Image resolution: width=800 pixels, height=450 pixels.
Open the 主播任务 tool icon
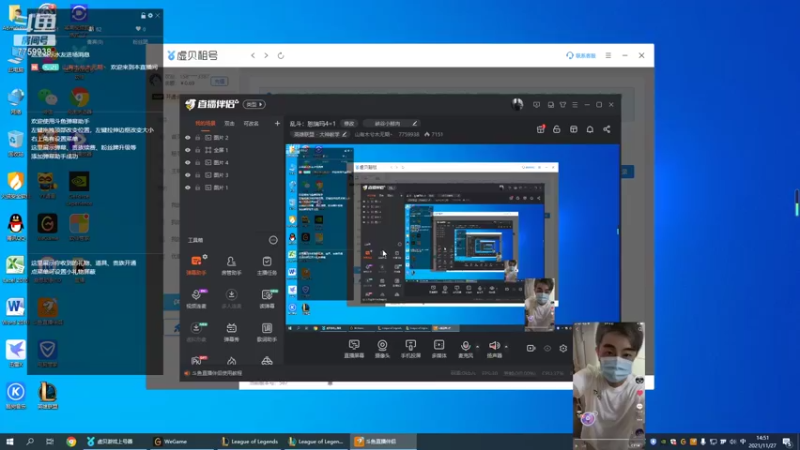coord(266,265)
